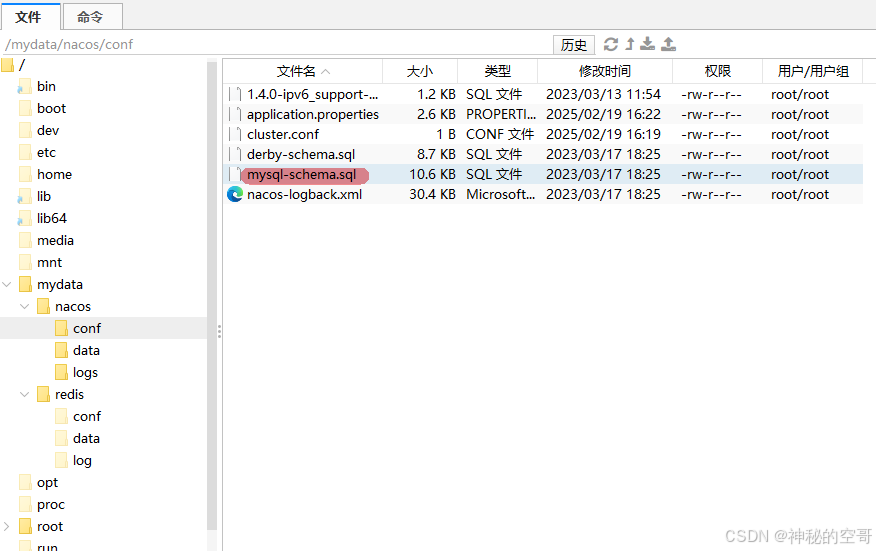Select the etc folder icon

(25, 152)
